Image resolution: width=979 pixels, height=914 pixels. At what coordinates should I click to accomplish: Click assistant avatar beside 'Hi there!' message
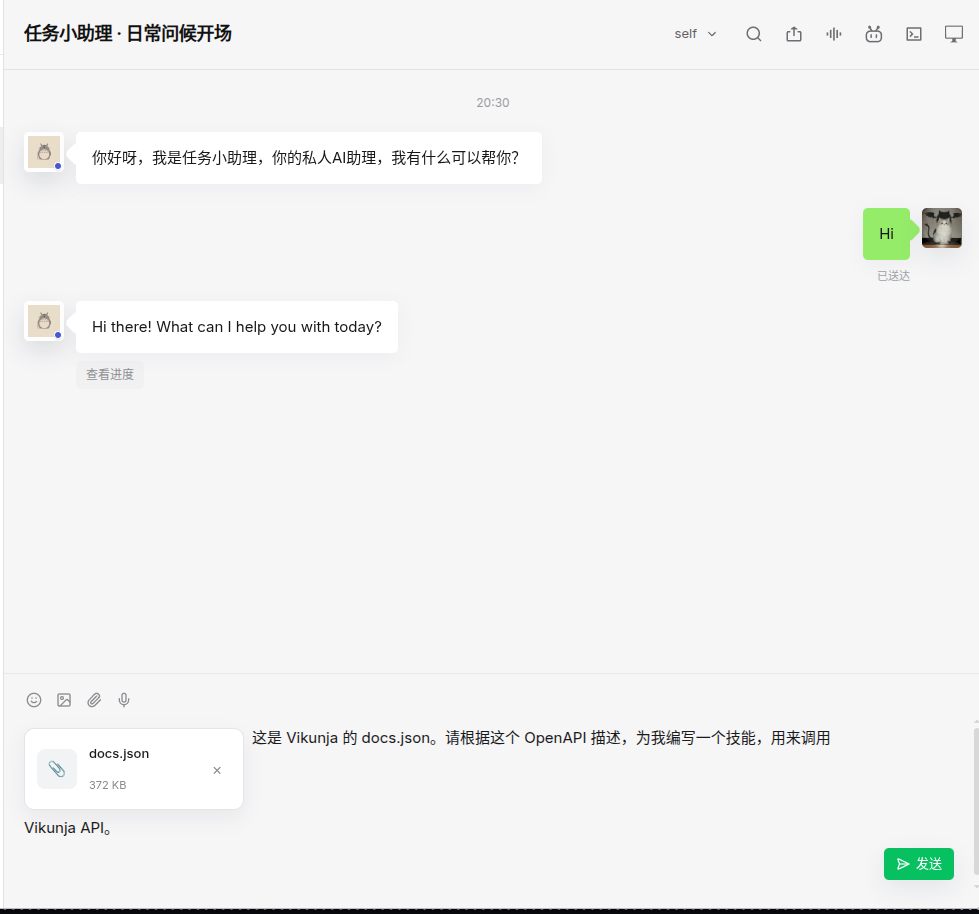click(x=44, y=321)
